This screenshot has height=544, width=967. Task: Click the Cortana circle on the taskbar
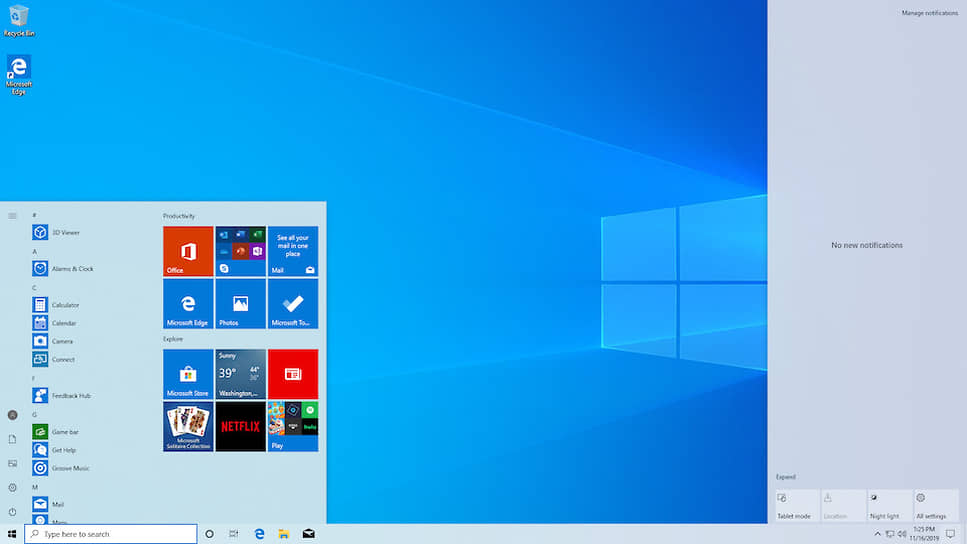[209, 534]
